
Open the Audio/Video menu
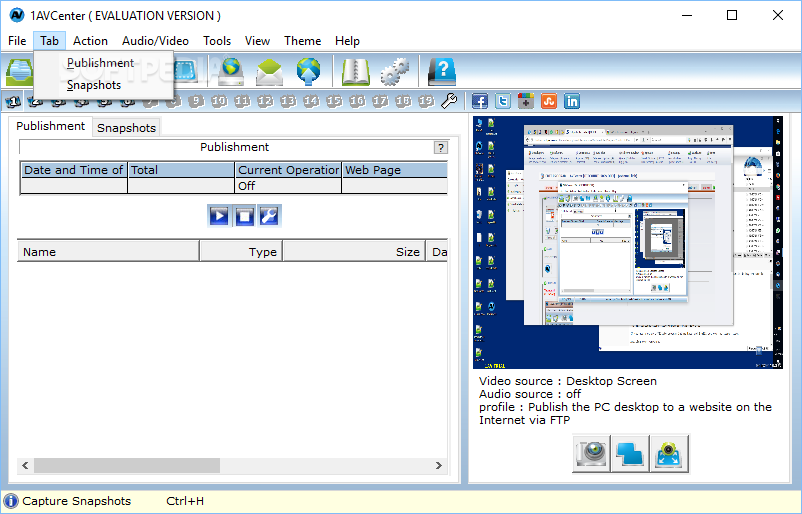click(155, 41)
